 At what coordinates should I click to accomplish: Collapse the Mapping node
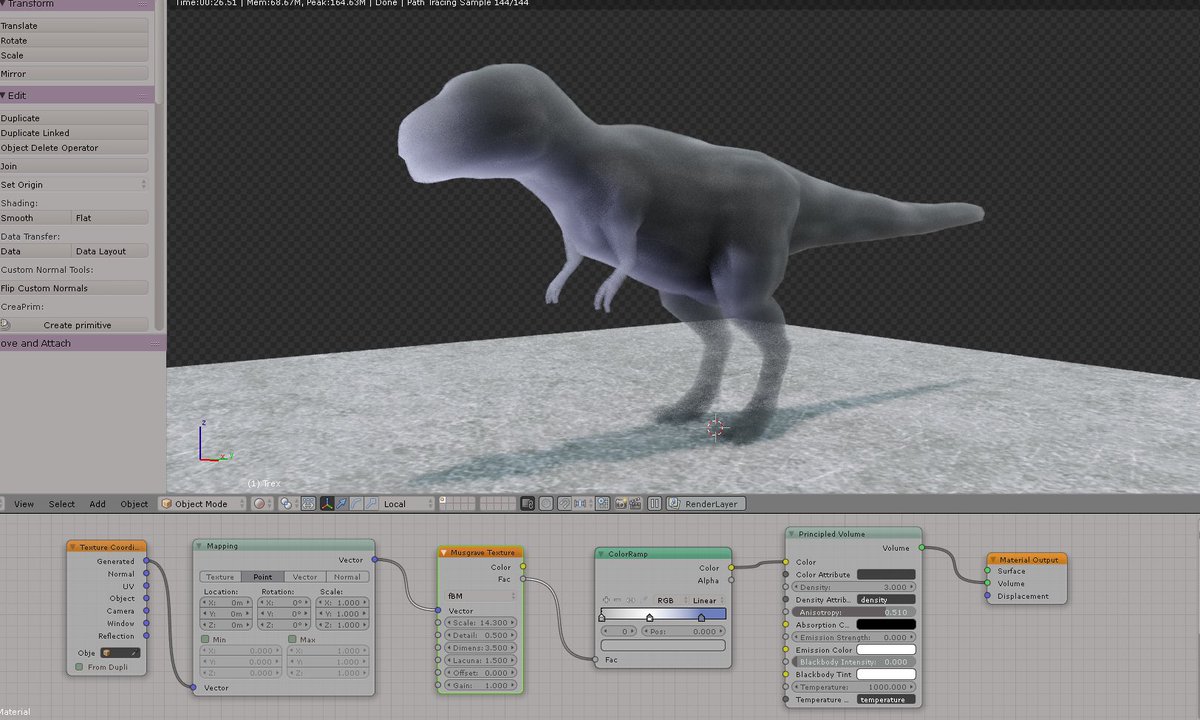[199, 546]
